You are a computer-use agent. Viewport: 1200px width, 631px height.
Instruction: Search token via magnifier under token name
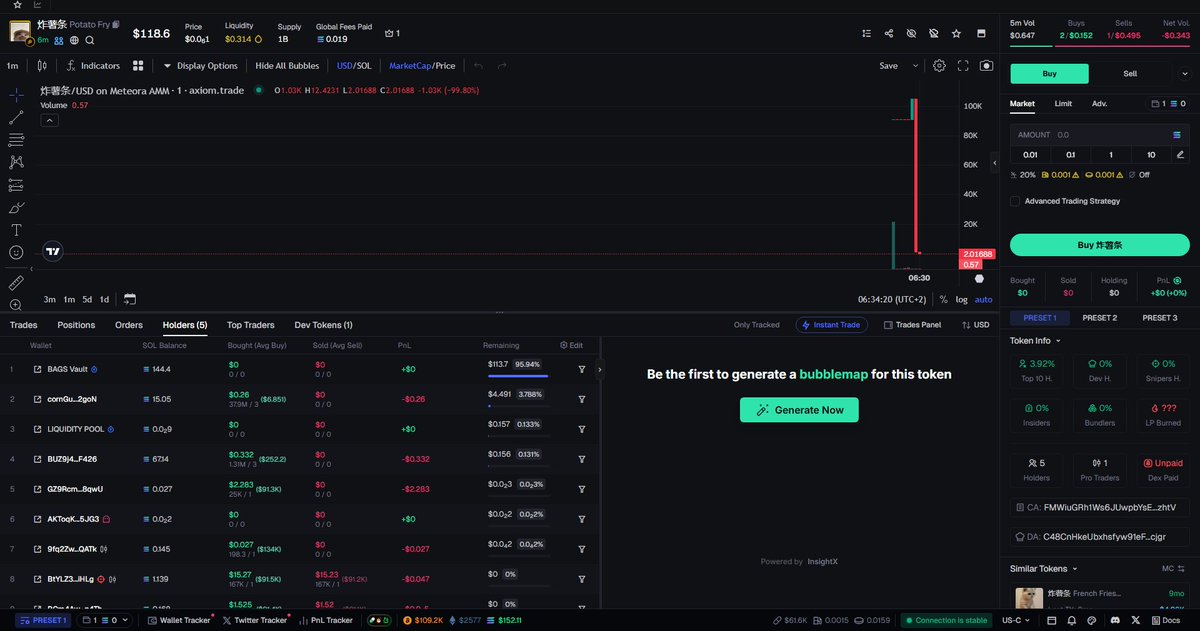(89, 41)
